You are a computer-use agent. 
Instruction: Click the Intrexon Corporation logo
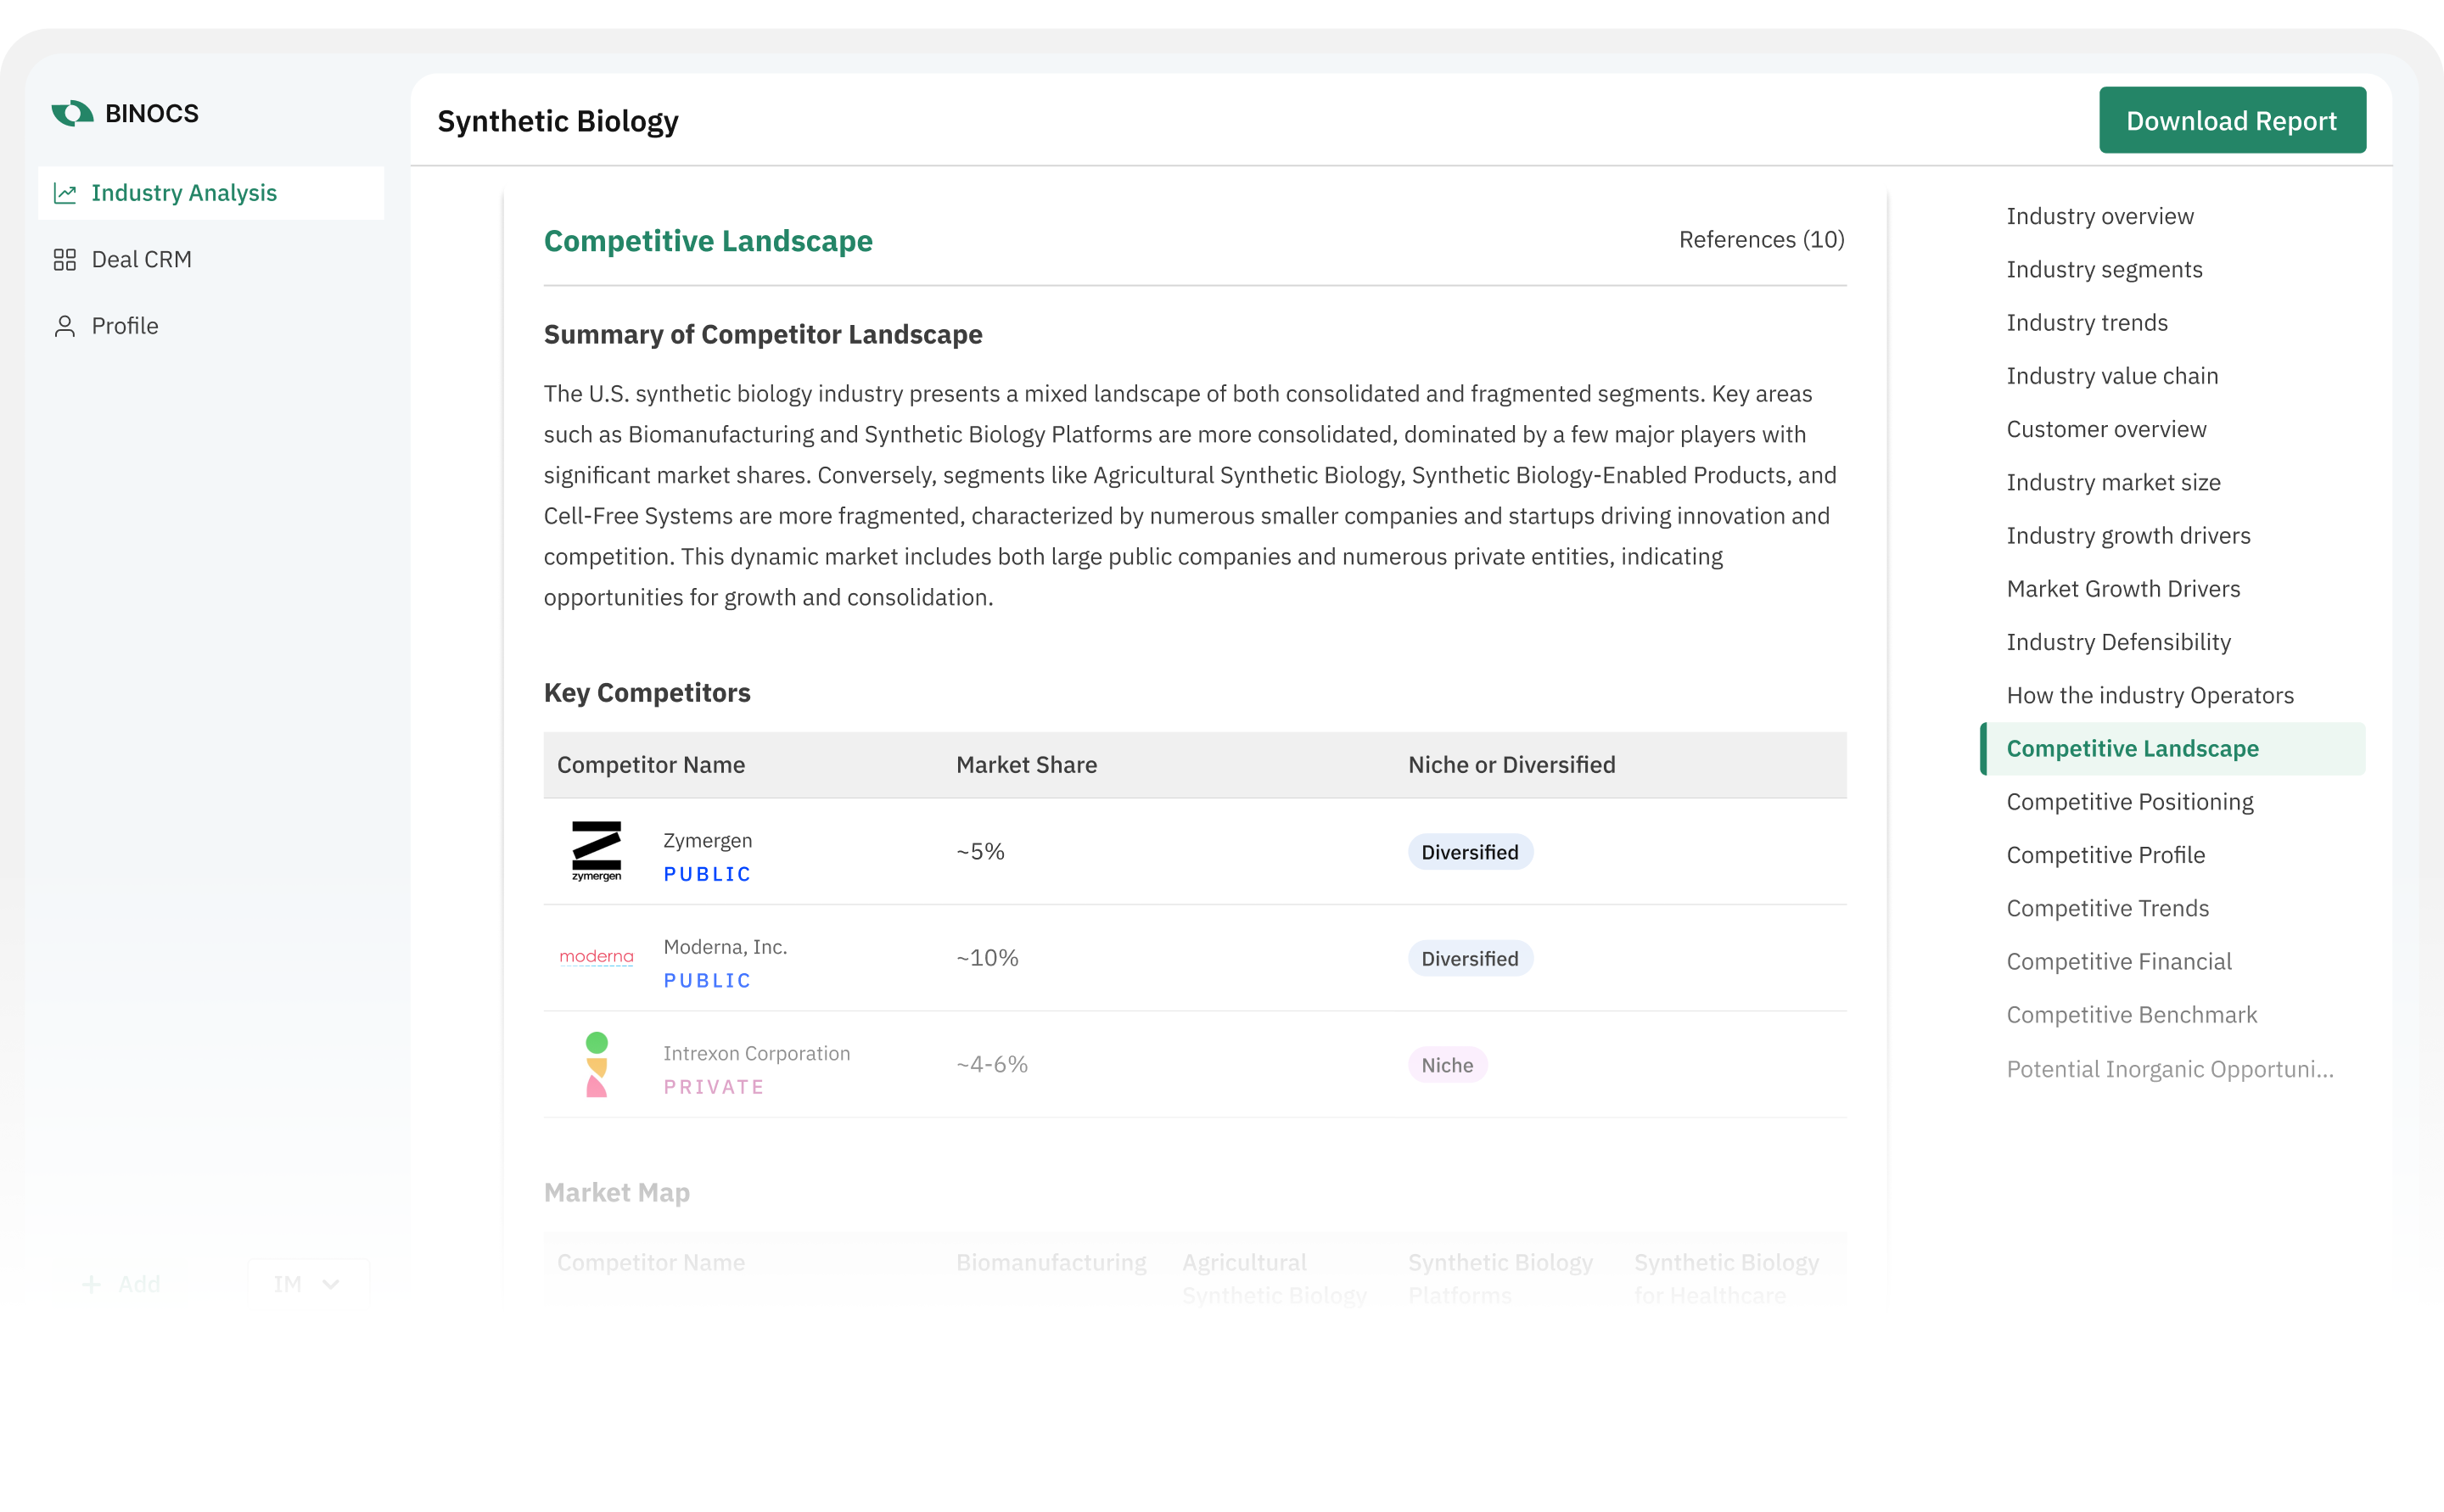(597, 1064)
